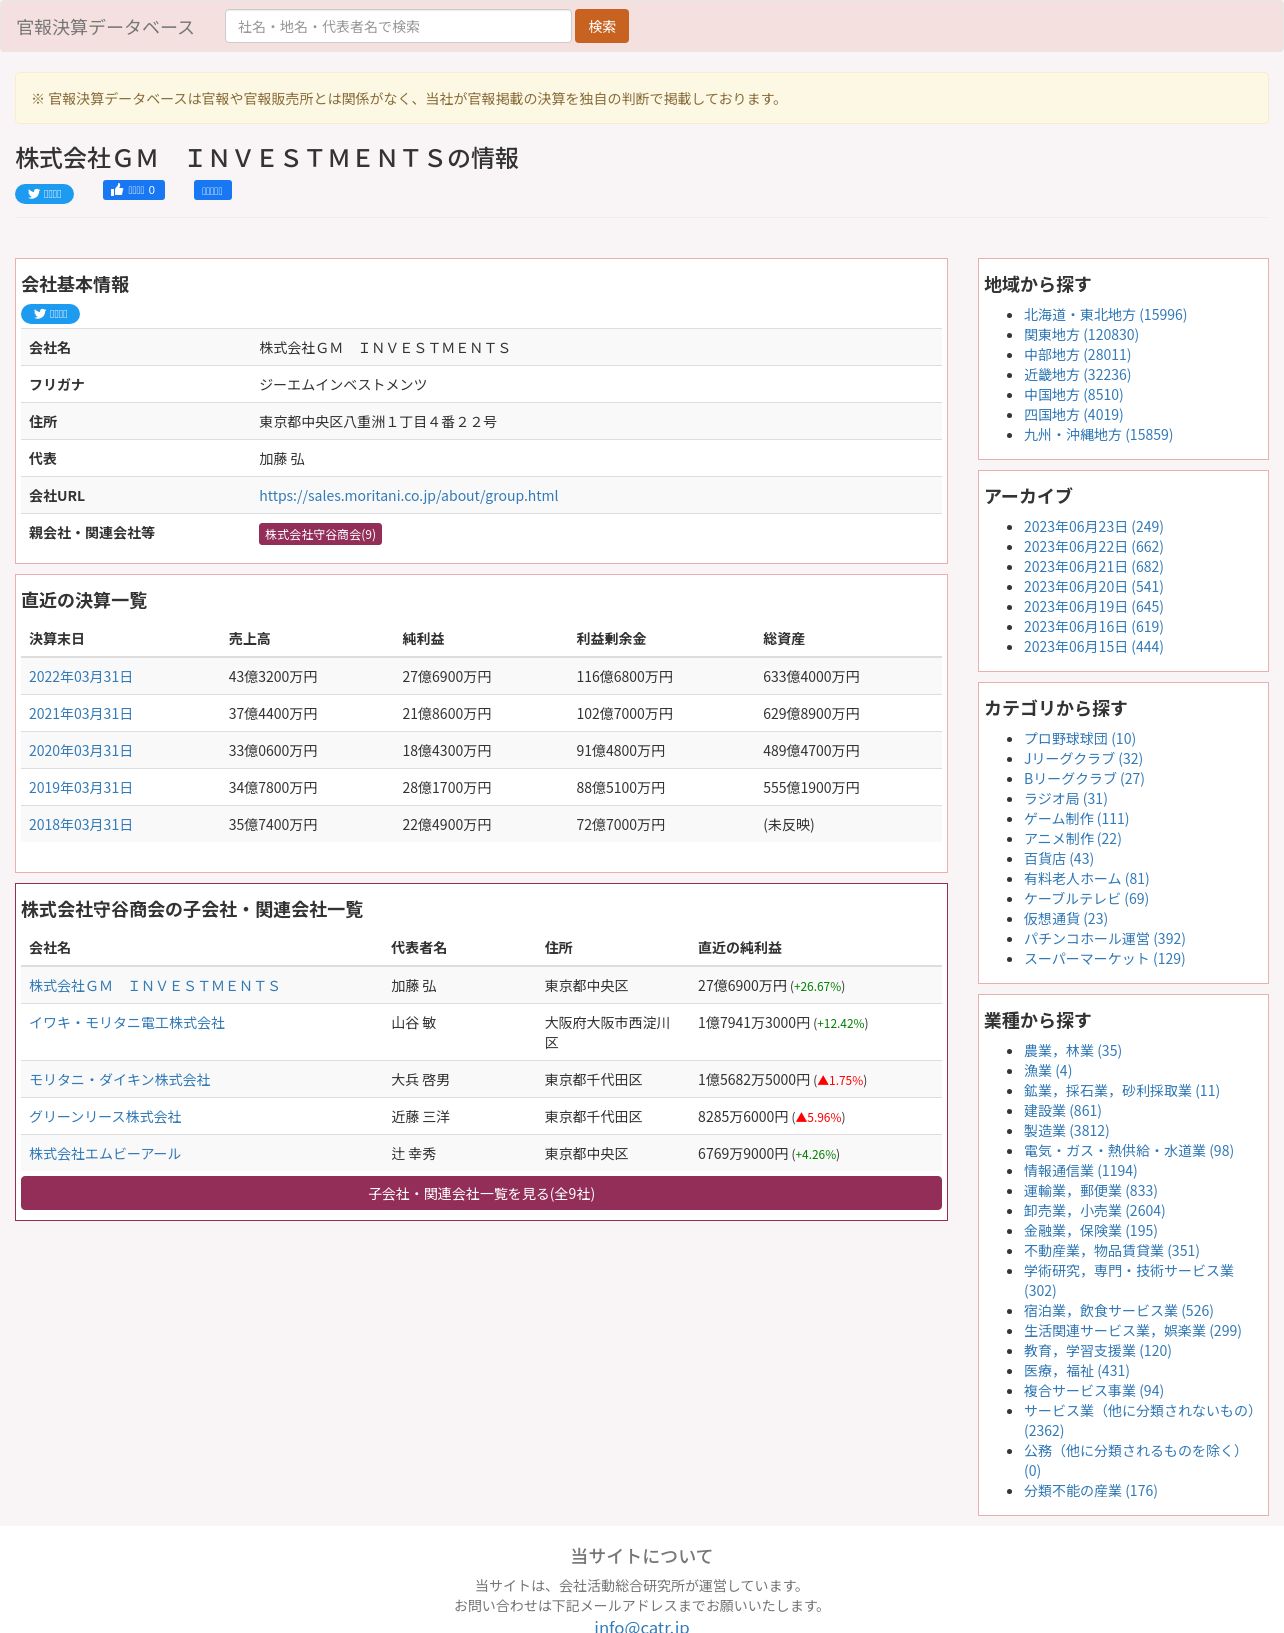Open the 株式会社GM INVESTMENTS link in the subsidiaries table

click(x=154, y=986)
